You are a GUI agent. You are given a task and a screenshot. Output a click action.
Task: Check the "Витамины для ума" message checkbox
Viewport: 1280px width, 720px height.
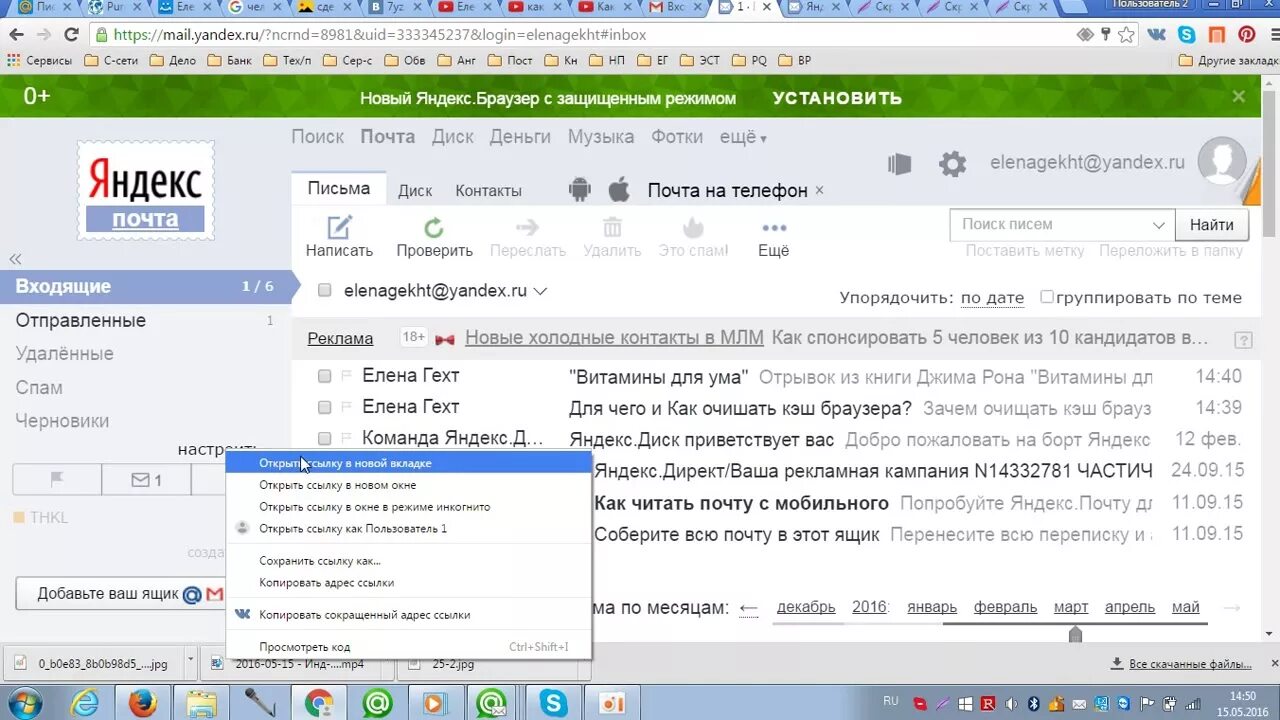point(324,377)
